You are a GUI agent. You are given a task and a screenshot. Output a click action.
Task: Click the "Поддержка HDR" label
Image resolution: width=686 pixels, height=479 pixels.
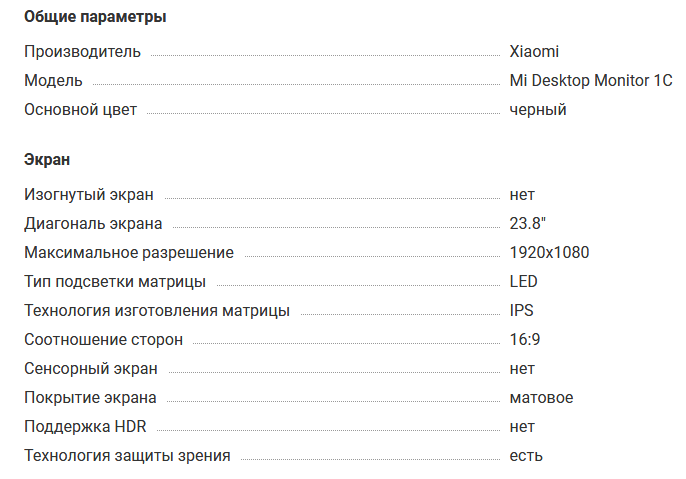[85, 427]
